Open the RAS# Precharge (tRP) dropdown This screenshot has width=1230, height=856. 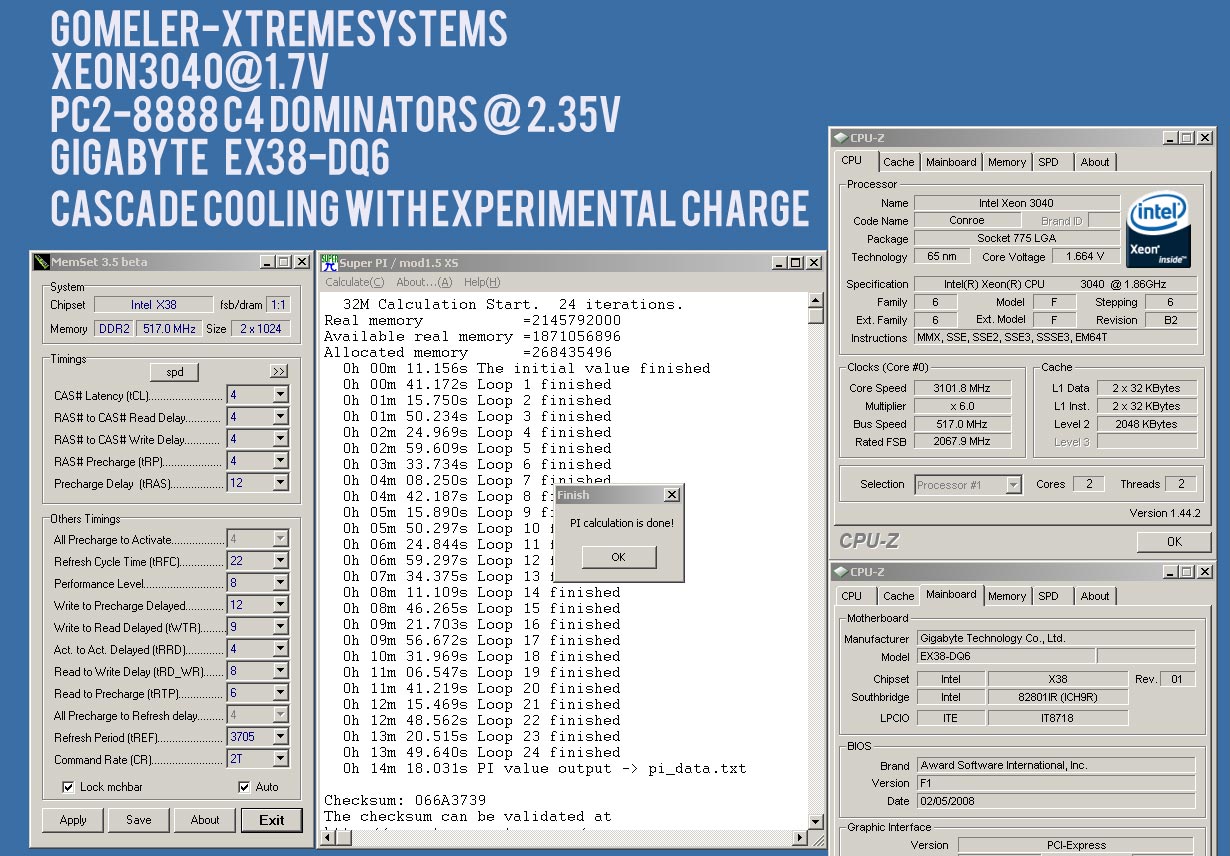pos(280,461)
